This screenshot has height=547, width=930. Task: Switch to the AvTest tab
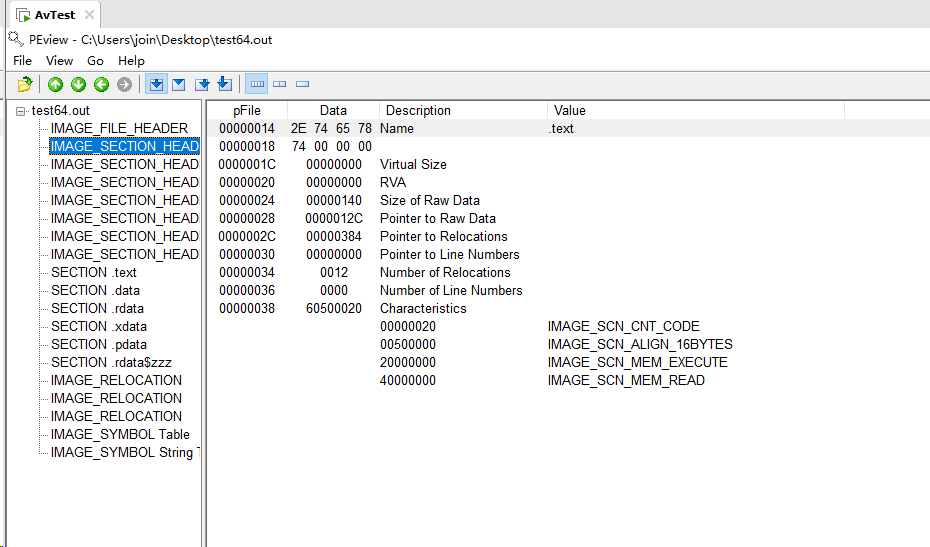(x=55, y=15)
